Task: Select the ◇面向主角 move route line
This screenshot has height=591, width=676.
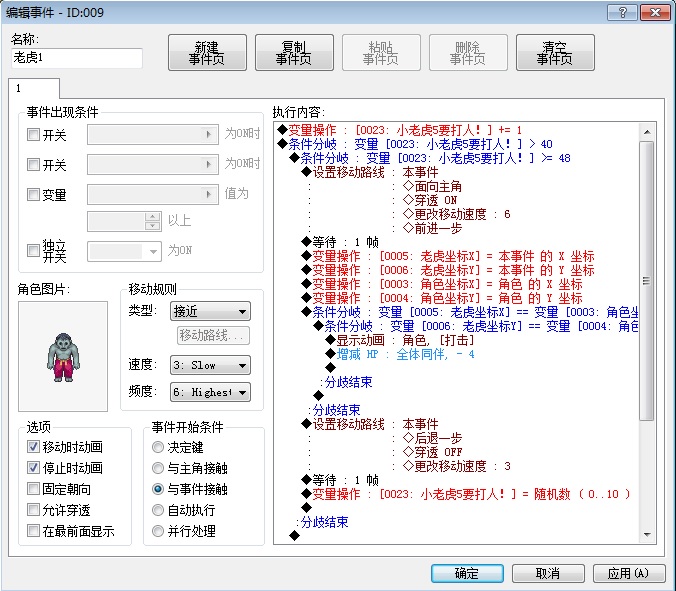Action: pyautogui.click(x=432, y=186)
